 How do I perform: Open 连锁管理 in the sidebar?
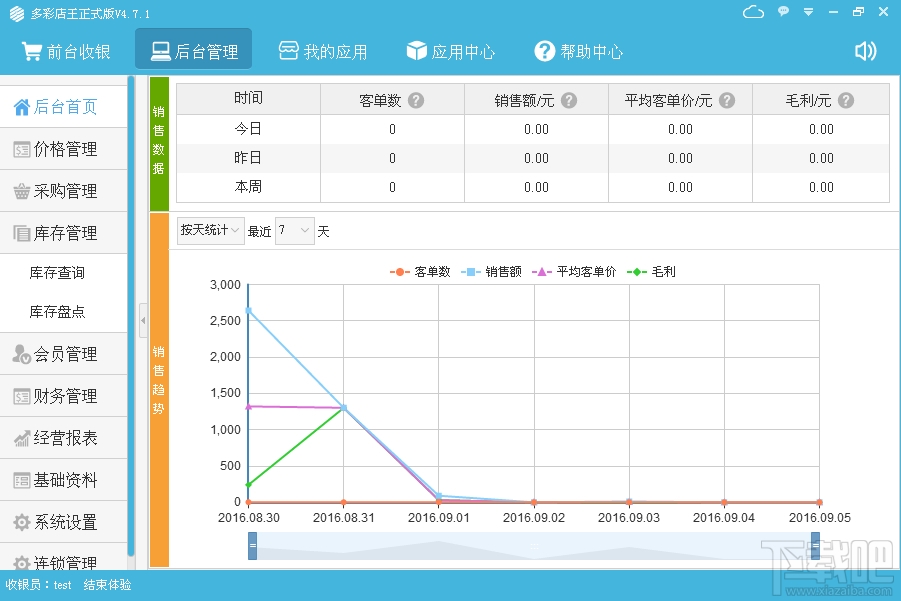(x=63, y=557)
